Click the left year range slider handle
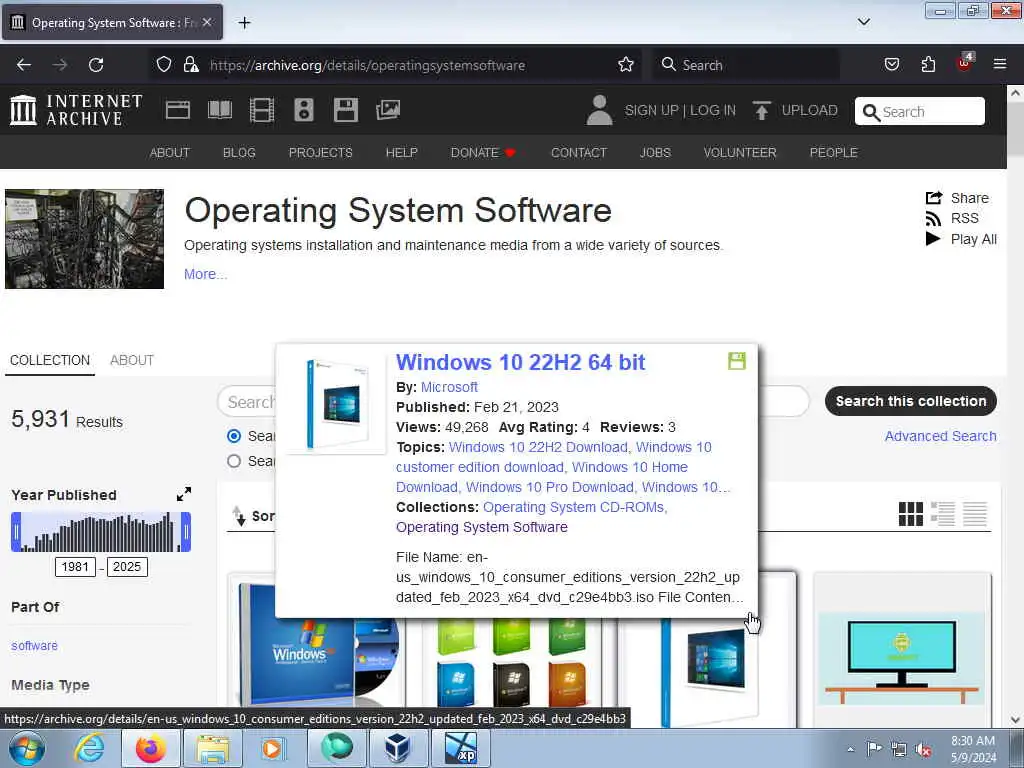Viewport: 1024px width, 768px height. tap(16, 532)
